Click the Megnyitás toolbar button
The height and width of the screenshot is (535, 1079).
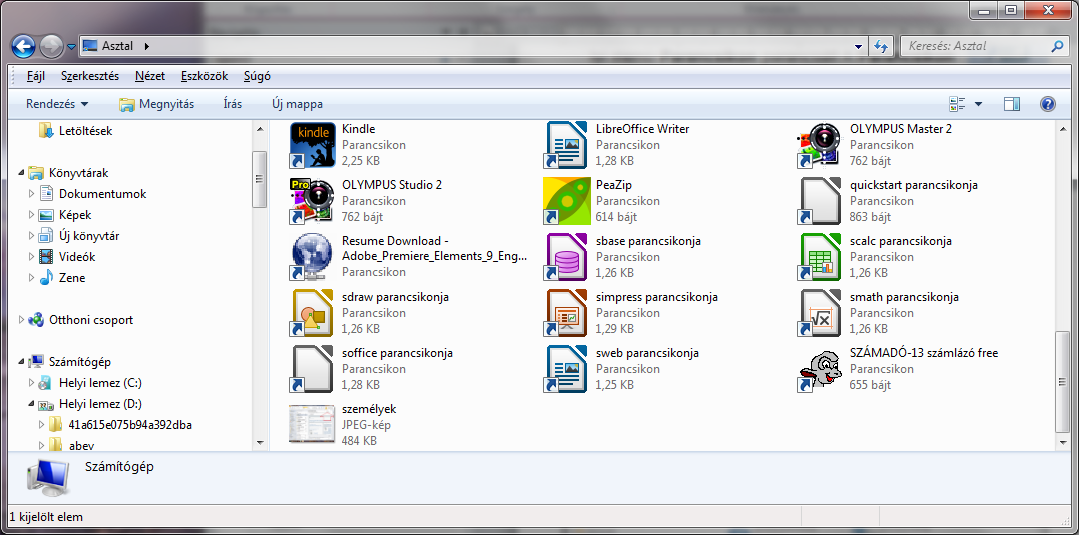(x=157, y=104)
